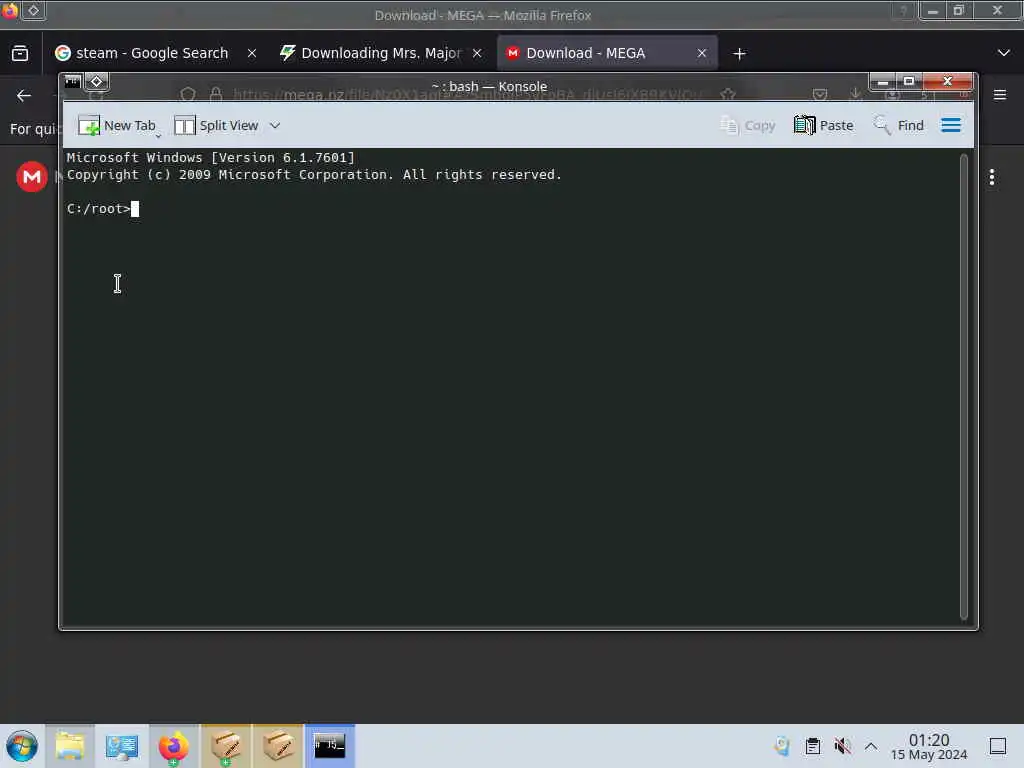Switch to the 'steam - Google Search' tab
This screenshot has width=1024, height=768.
[x=142, y=53]
